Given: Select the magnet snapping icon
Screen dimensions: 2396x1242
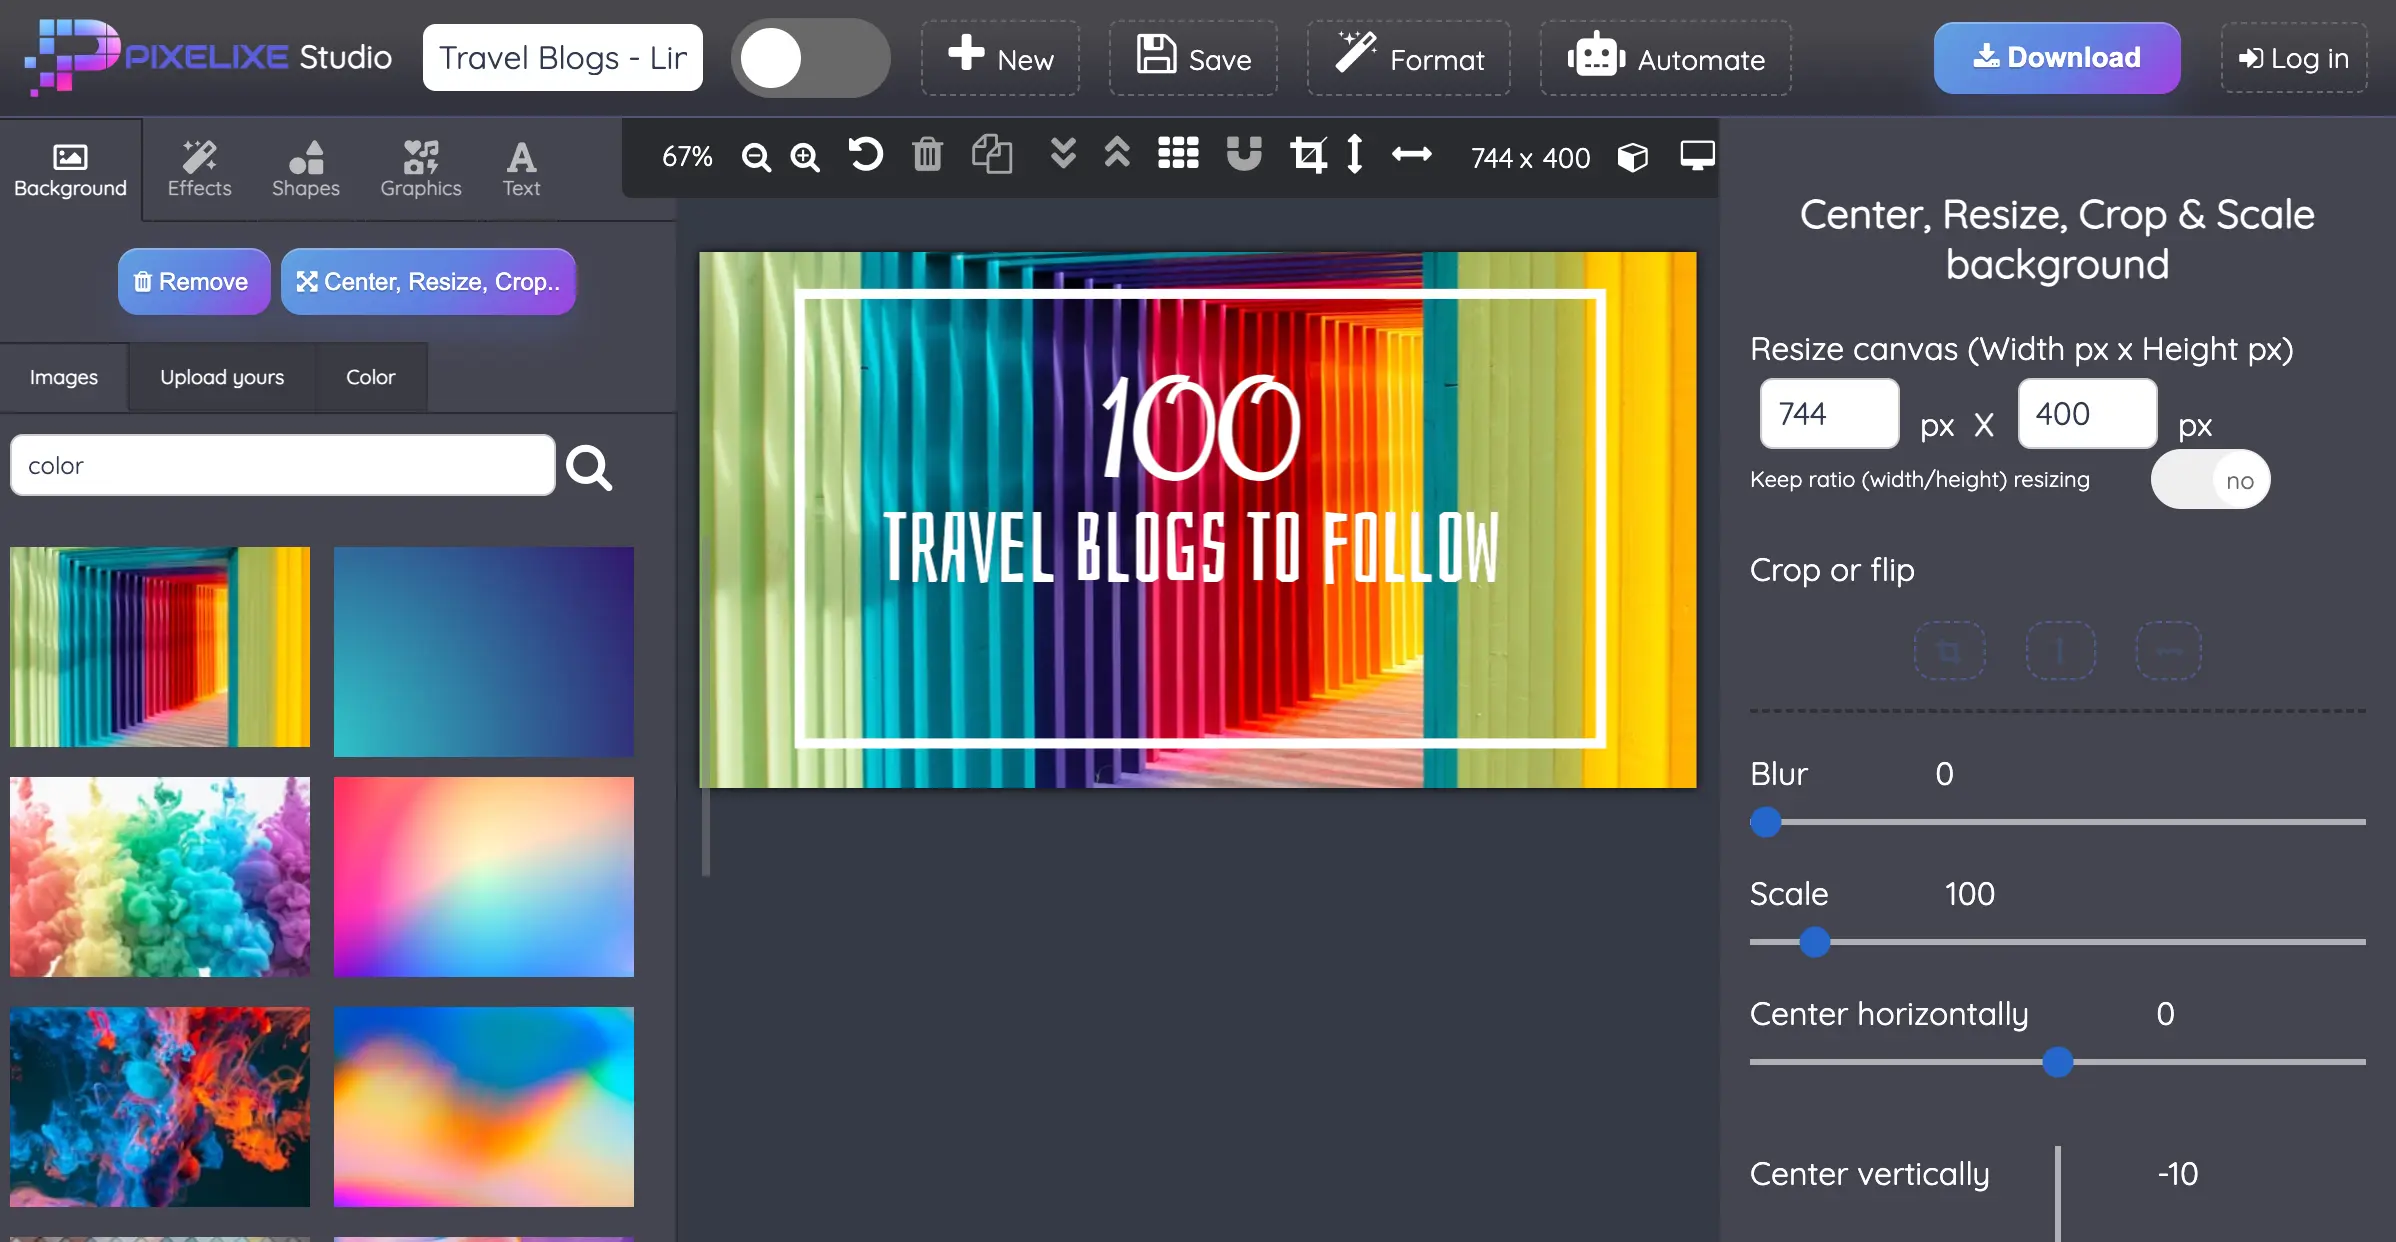Looking at the screenshot, I should (x=1243, y=155).
